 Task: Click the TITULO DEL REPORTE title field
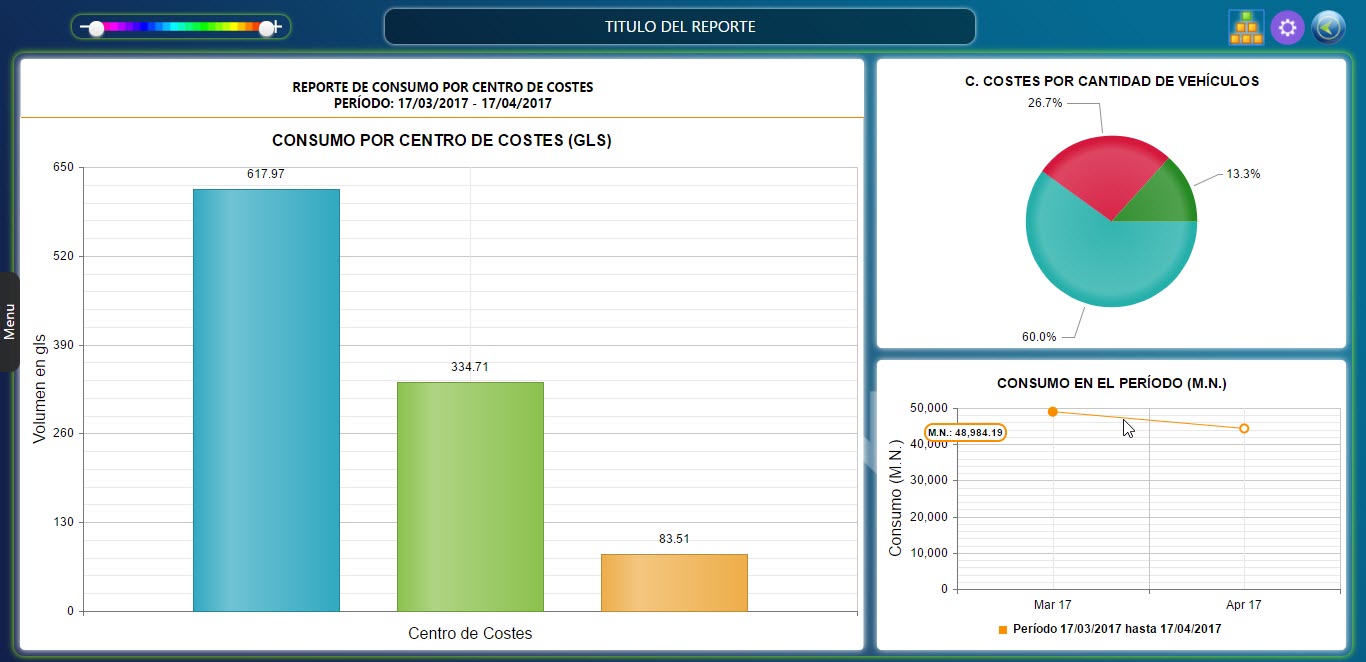679,27
